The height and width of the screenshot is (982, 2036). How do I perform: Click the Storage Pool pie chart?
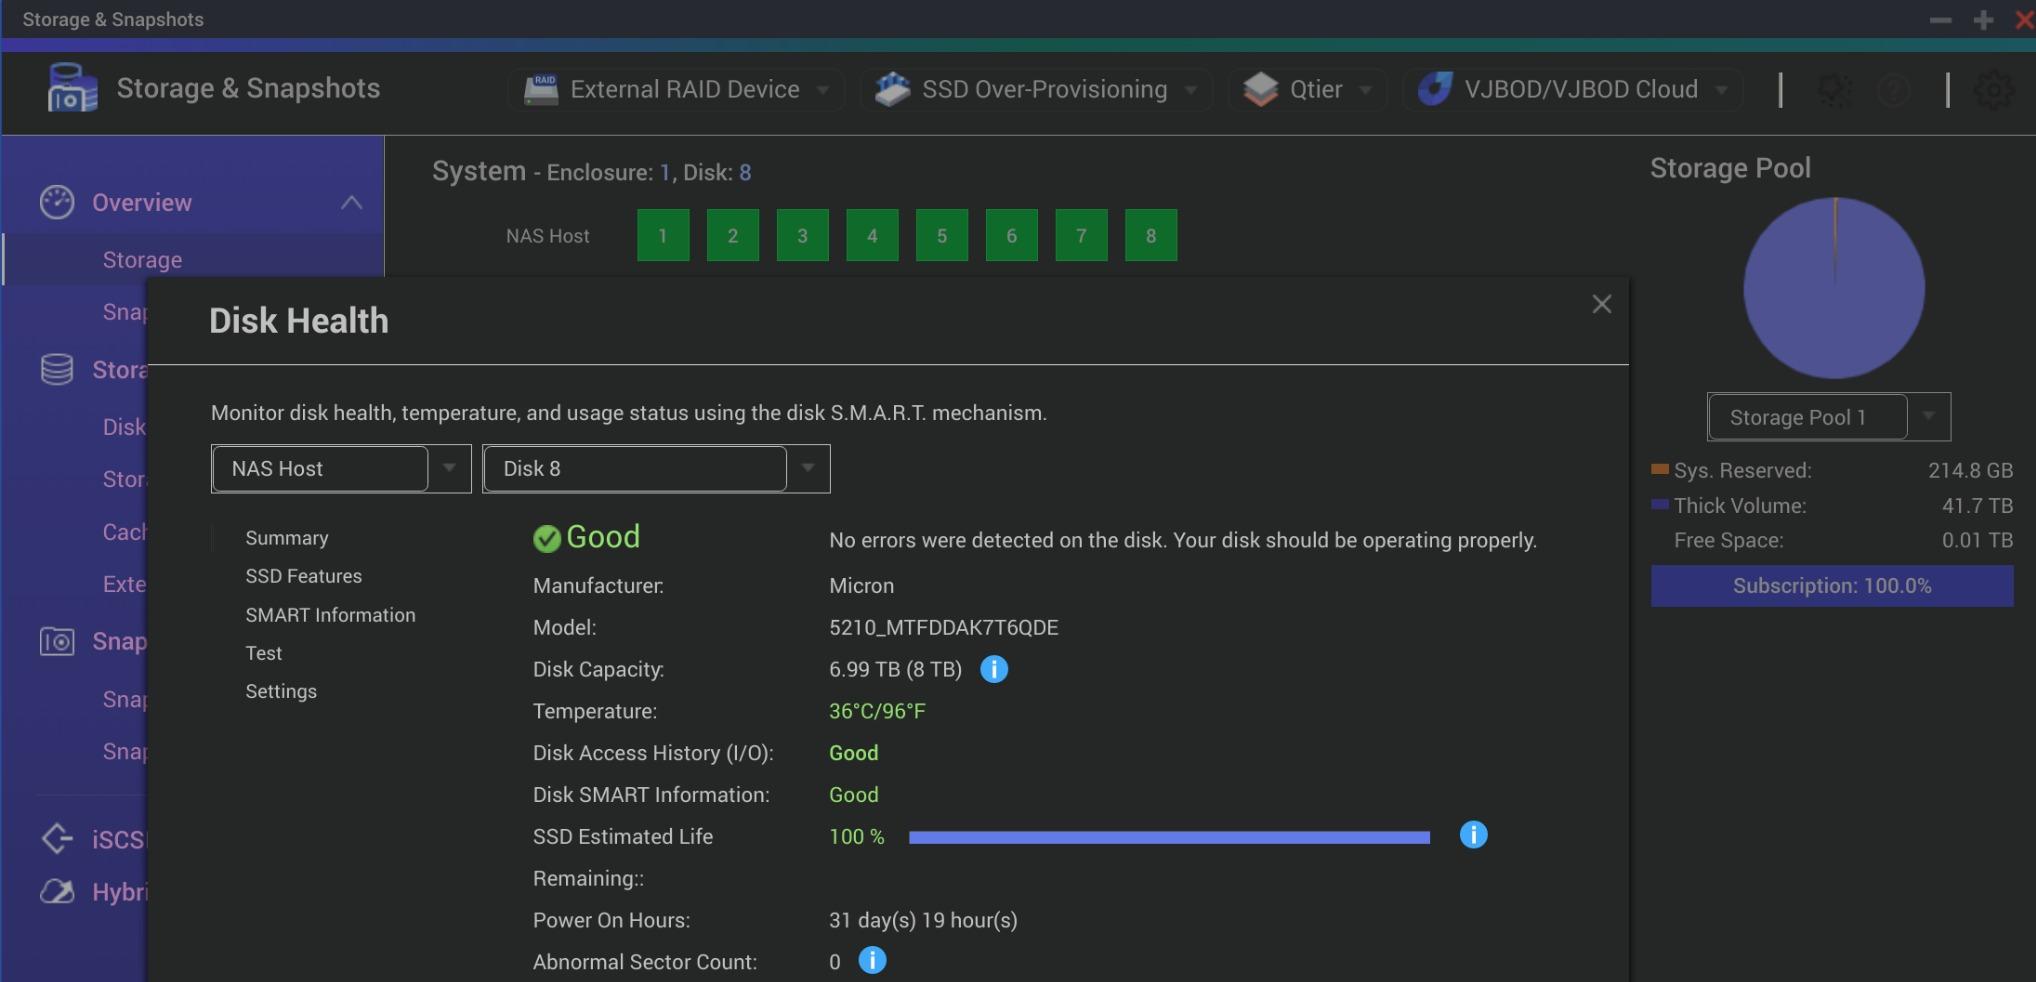[x=1834, y=288]
